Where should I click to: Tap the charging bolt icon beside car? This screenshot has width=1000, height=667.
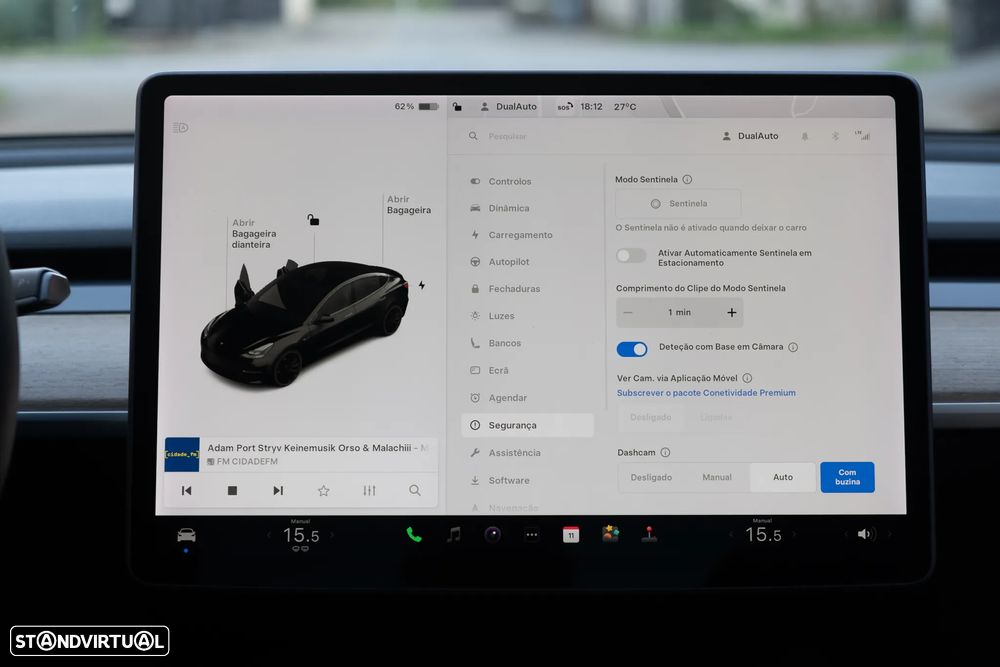point(422,285)
